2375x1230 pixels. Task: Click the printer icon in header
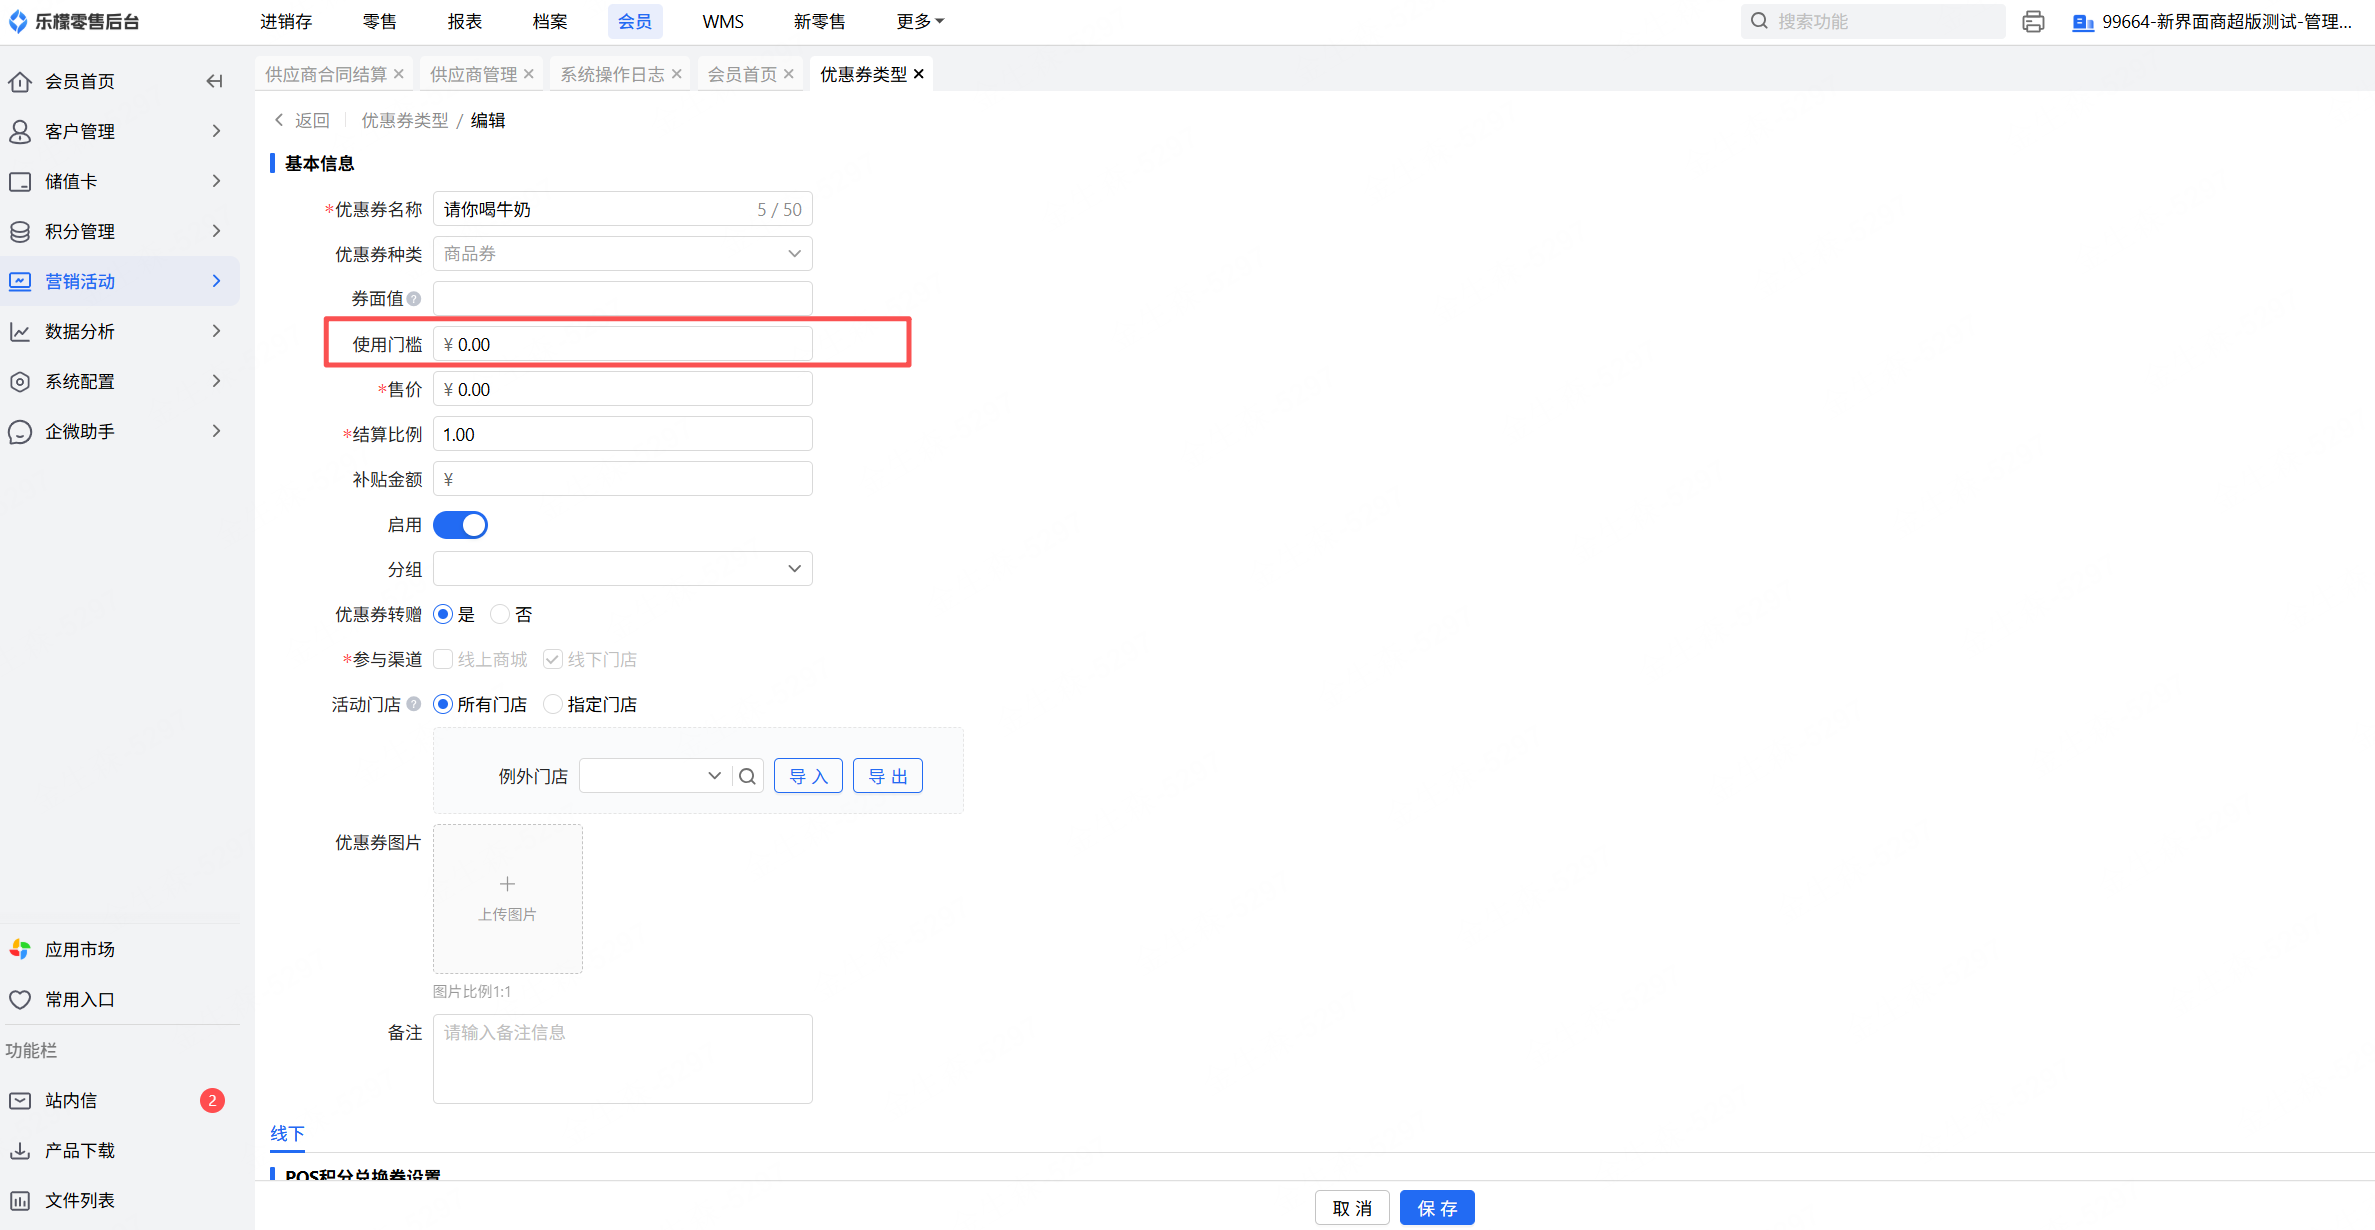click(2032, 22)
